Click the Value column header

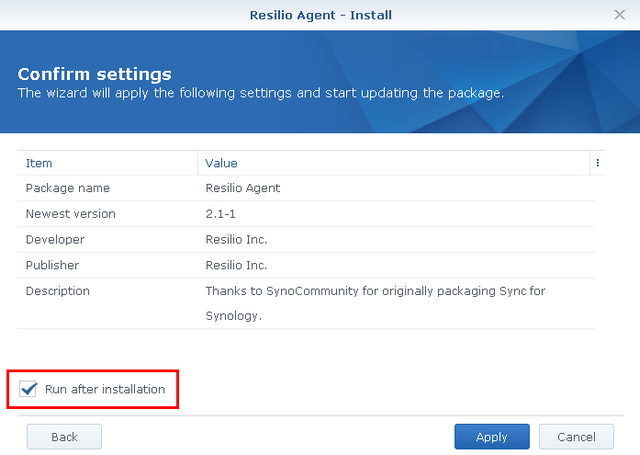coord(221,163)
